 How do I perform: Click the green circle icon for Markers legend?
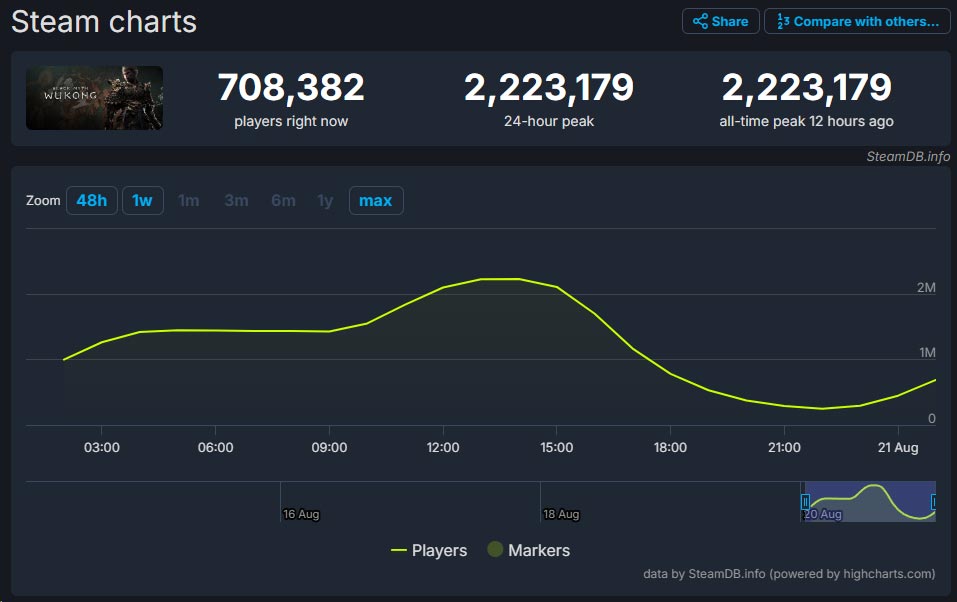pos(494,550)
